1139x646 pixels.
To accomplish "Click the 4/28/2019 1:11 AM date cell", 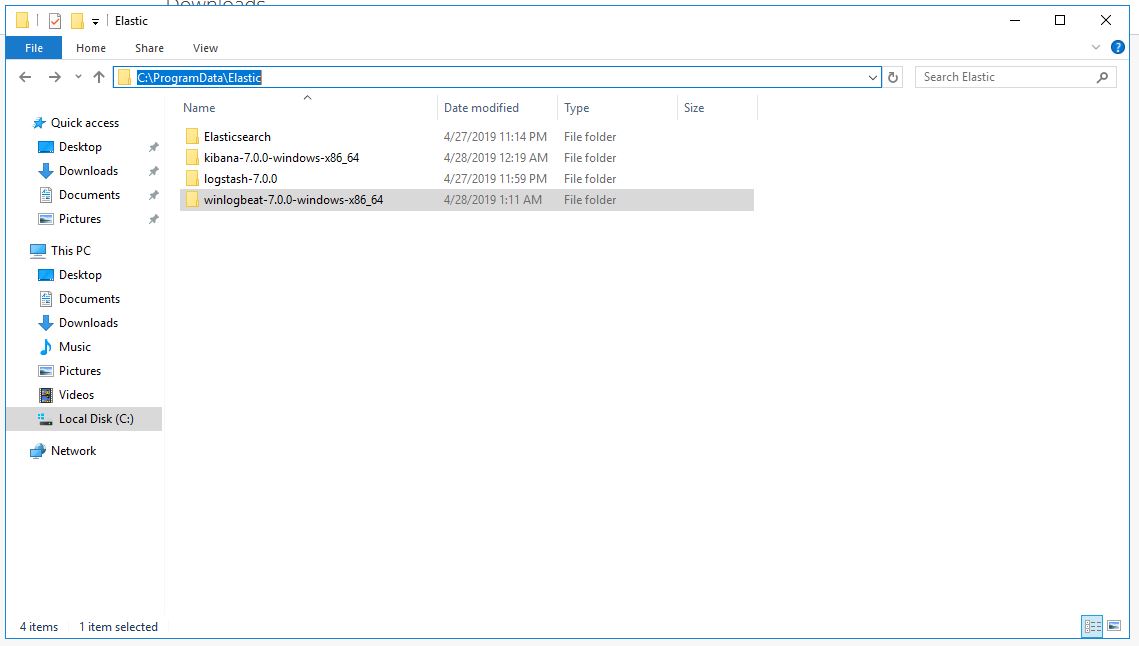I will pyautogui.click(x=493, y=200).
